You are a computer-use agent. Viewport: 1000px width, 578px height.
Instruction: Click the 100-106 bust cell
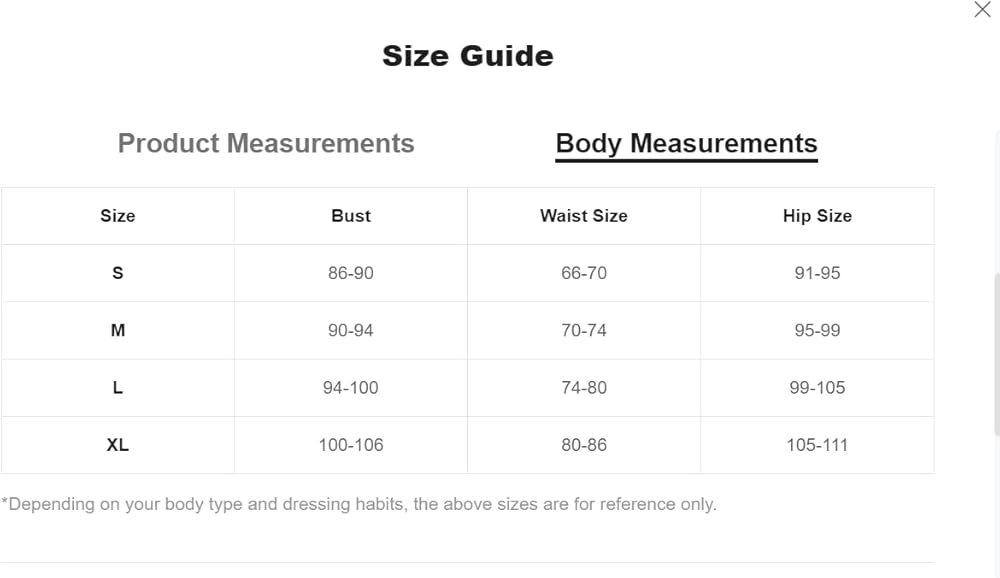coord(351,445)
